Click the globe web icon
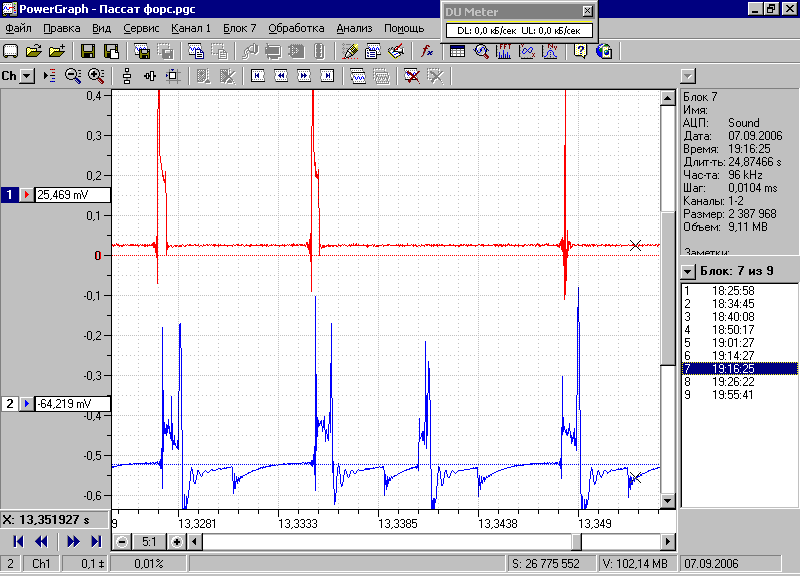This screenshot has width=800, height=576. 604,51
